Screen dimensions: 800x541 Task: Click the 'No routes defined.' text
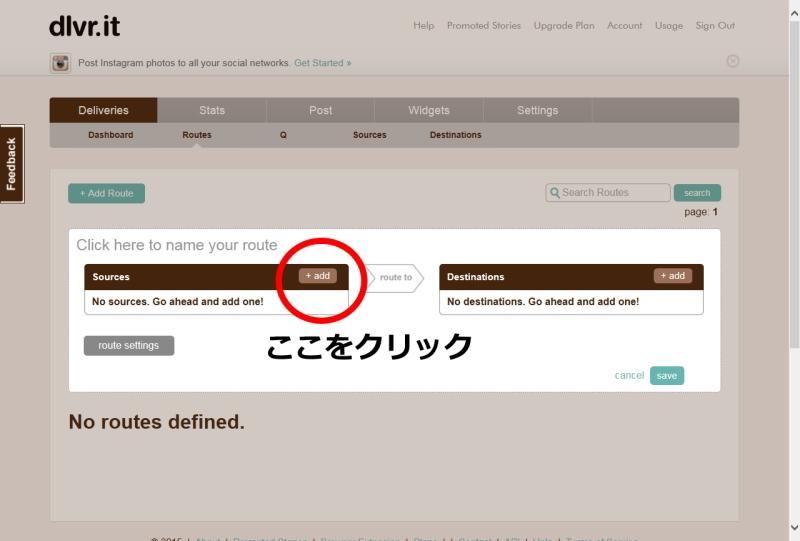point(157,422)
